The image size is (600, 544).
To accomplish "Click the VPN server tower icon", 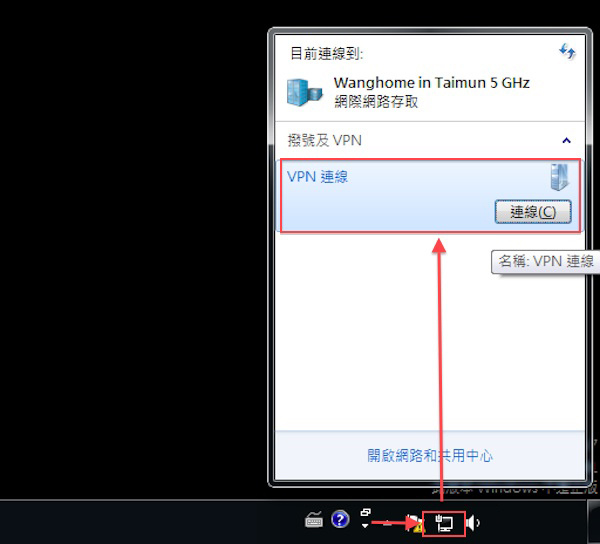I will pos(559,177).
